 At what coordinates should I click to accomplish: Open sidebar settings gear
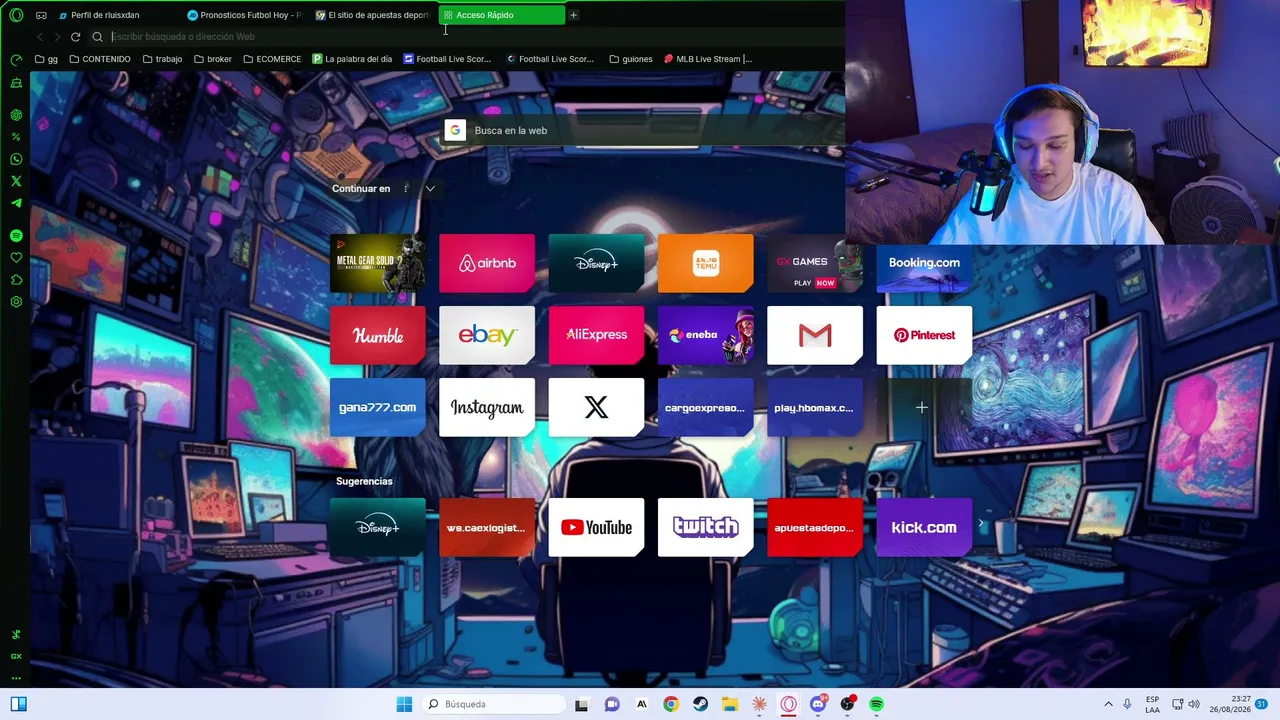pos(16,302)
